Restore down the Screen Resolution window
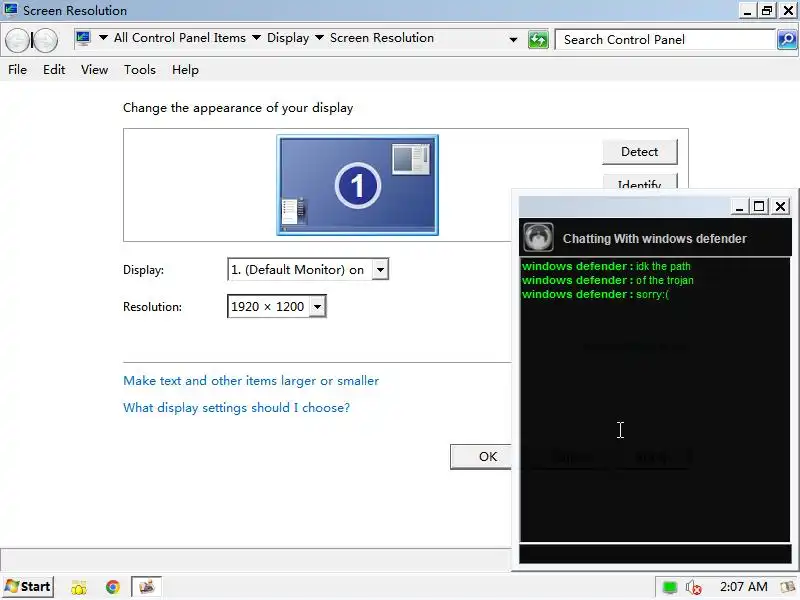This screenshot has width=800, height=600. (767, 11)
